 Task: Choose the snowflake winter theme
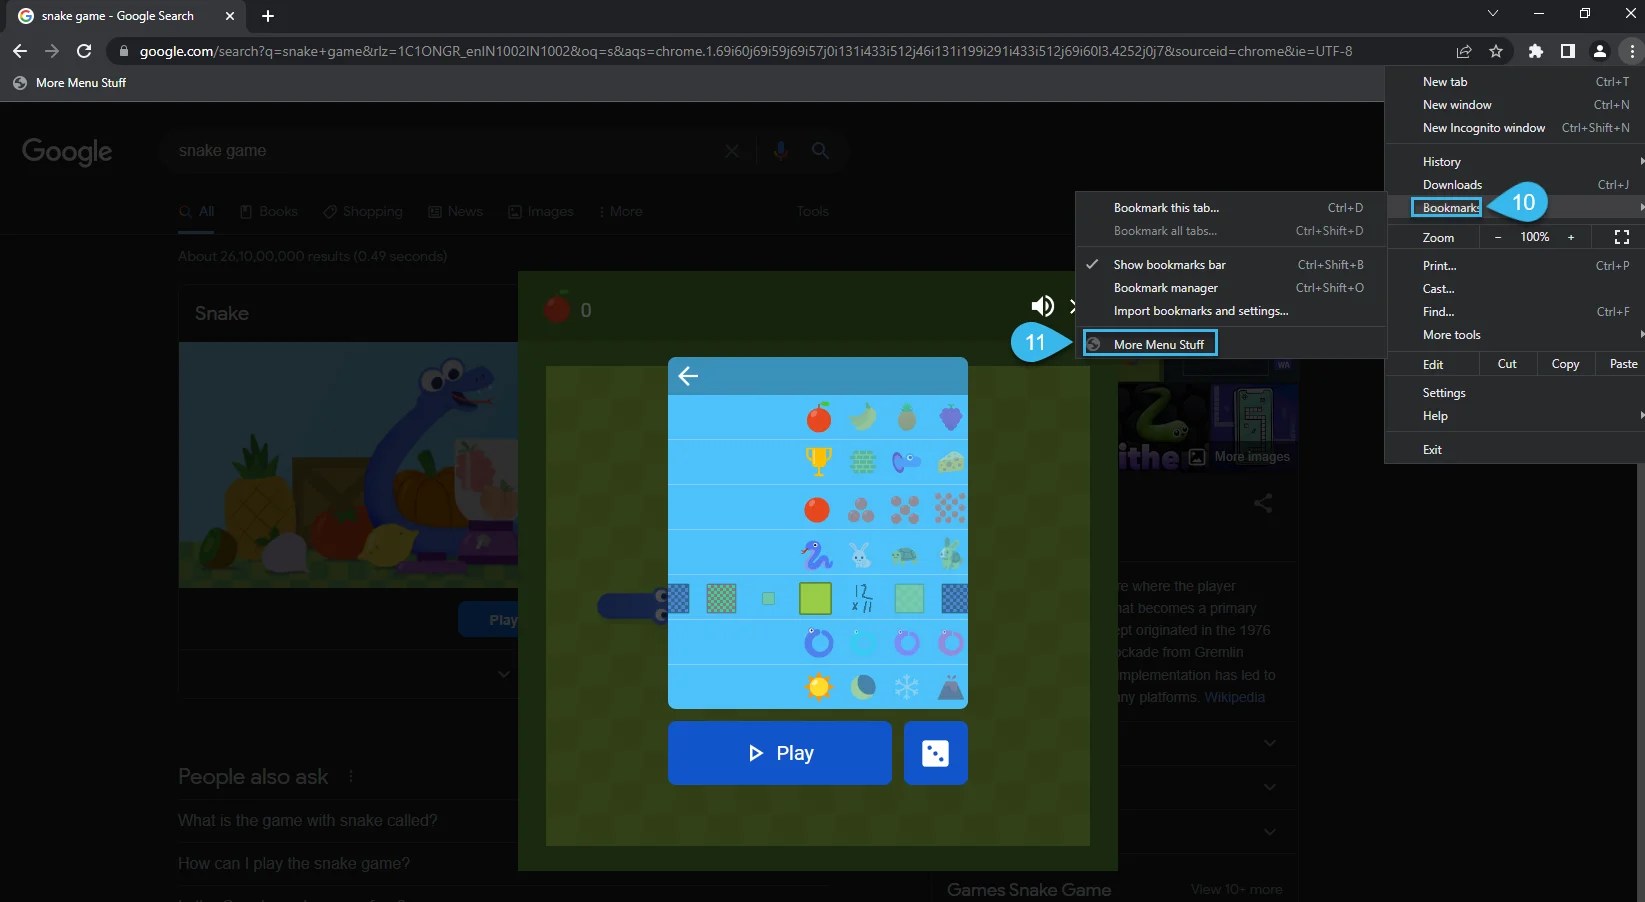907,687
